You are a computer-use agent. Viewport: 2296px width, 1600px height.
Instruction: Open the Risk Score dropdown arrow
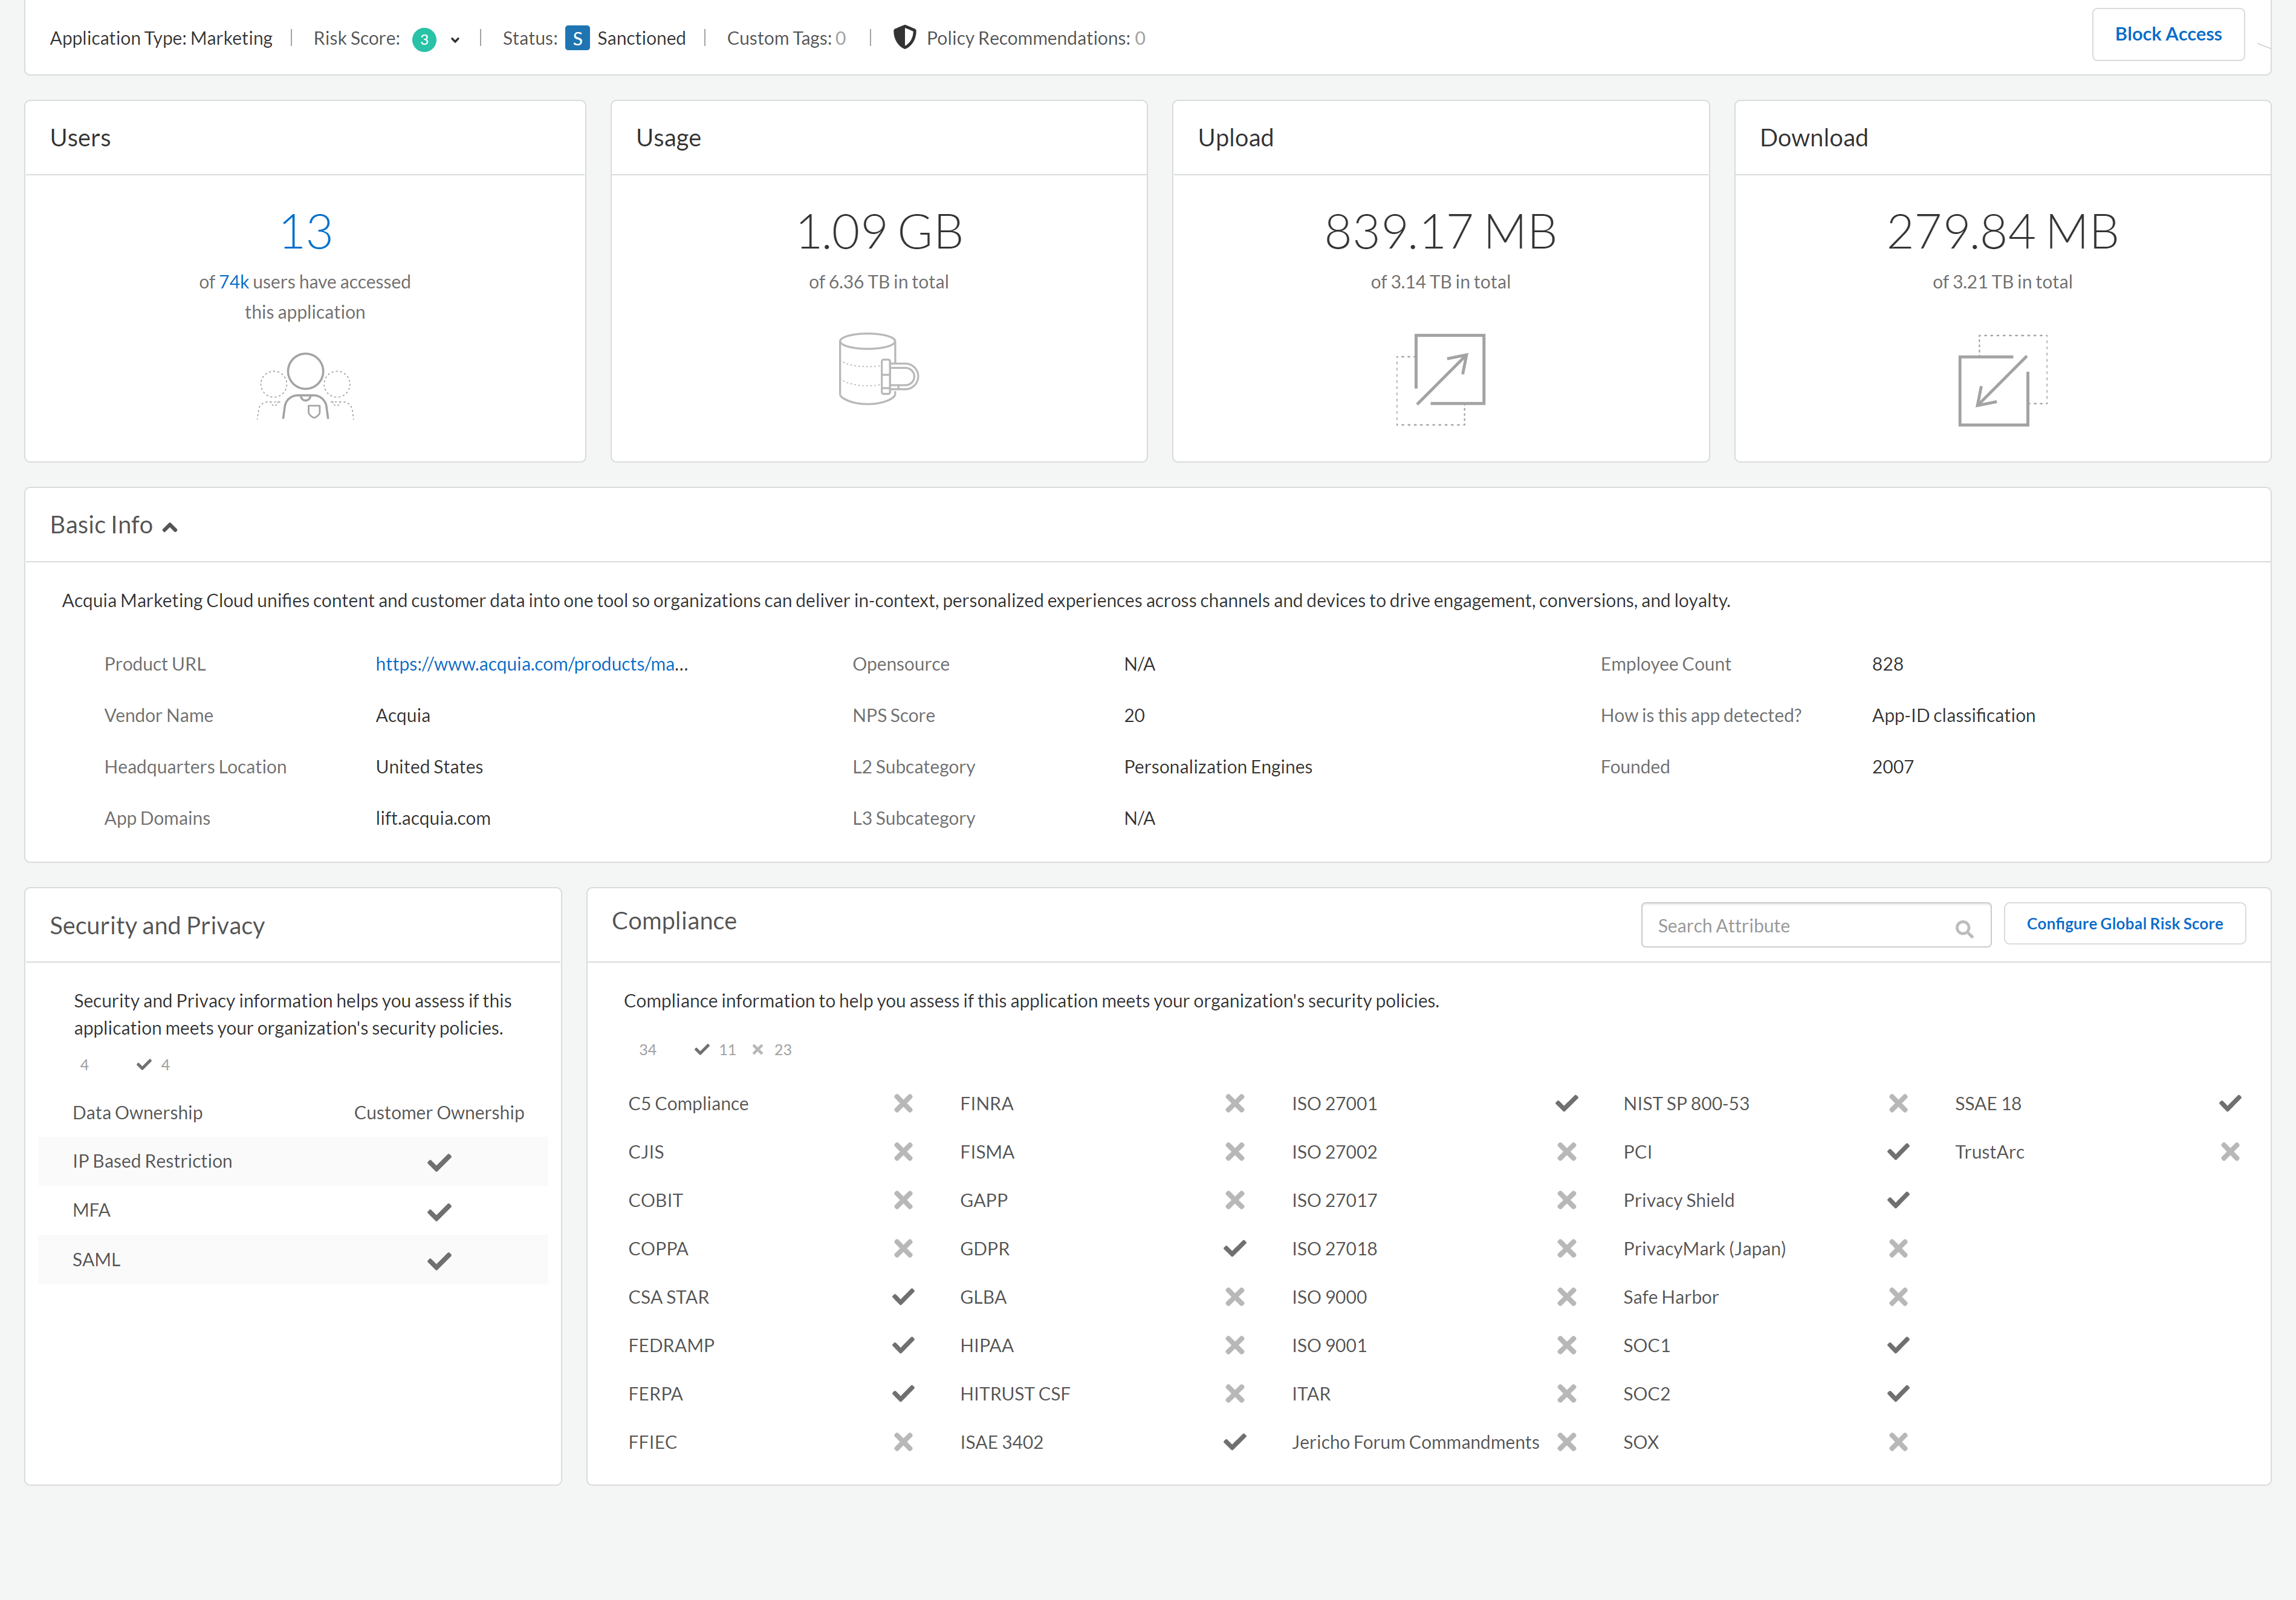(455, 40)
